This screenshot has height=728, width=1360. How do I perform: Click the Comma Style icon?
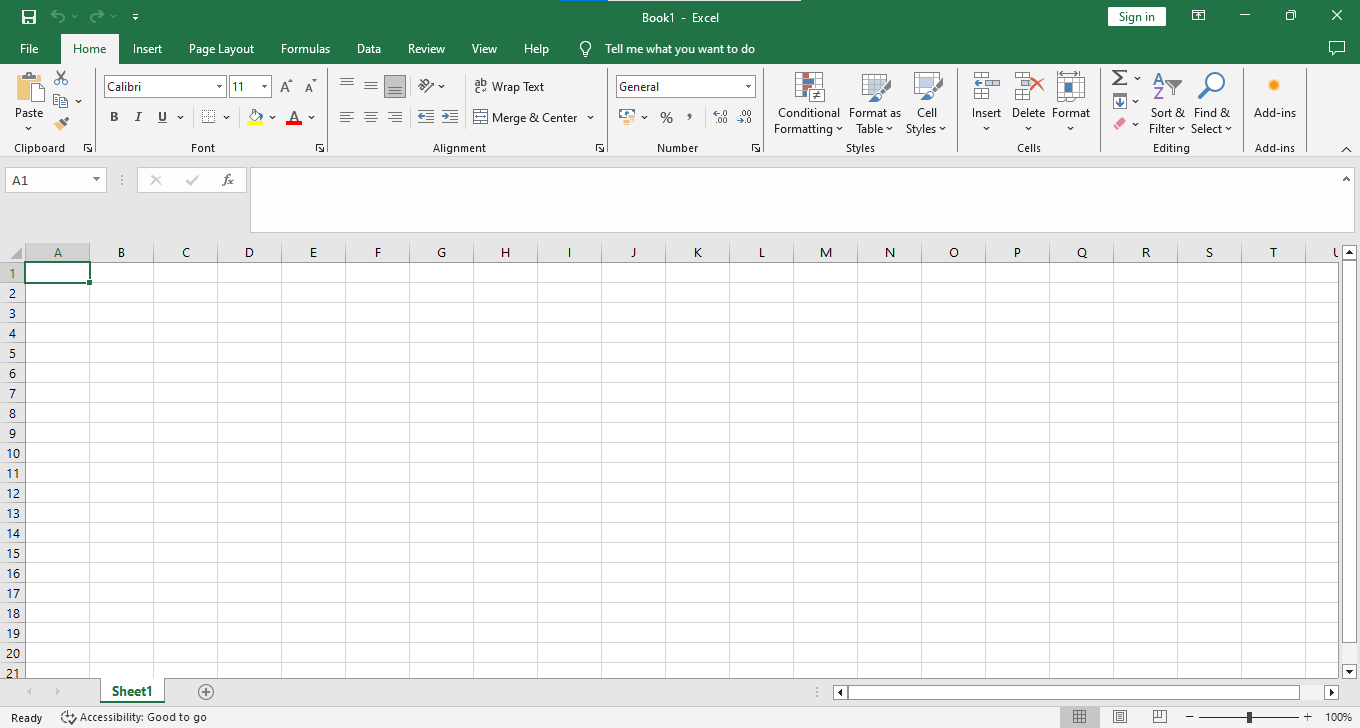[x=690, y=117]
